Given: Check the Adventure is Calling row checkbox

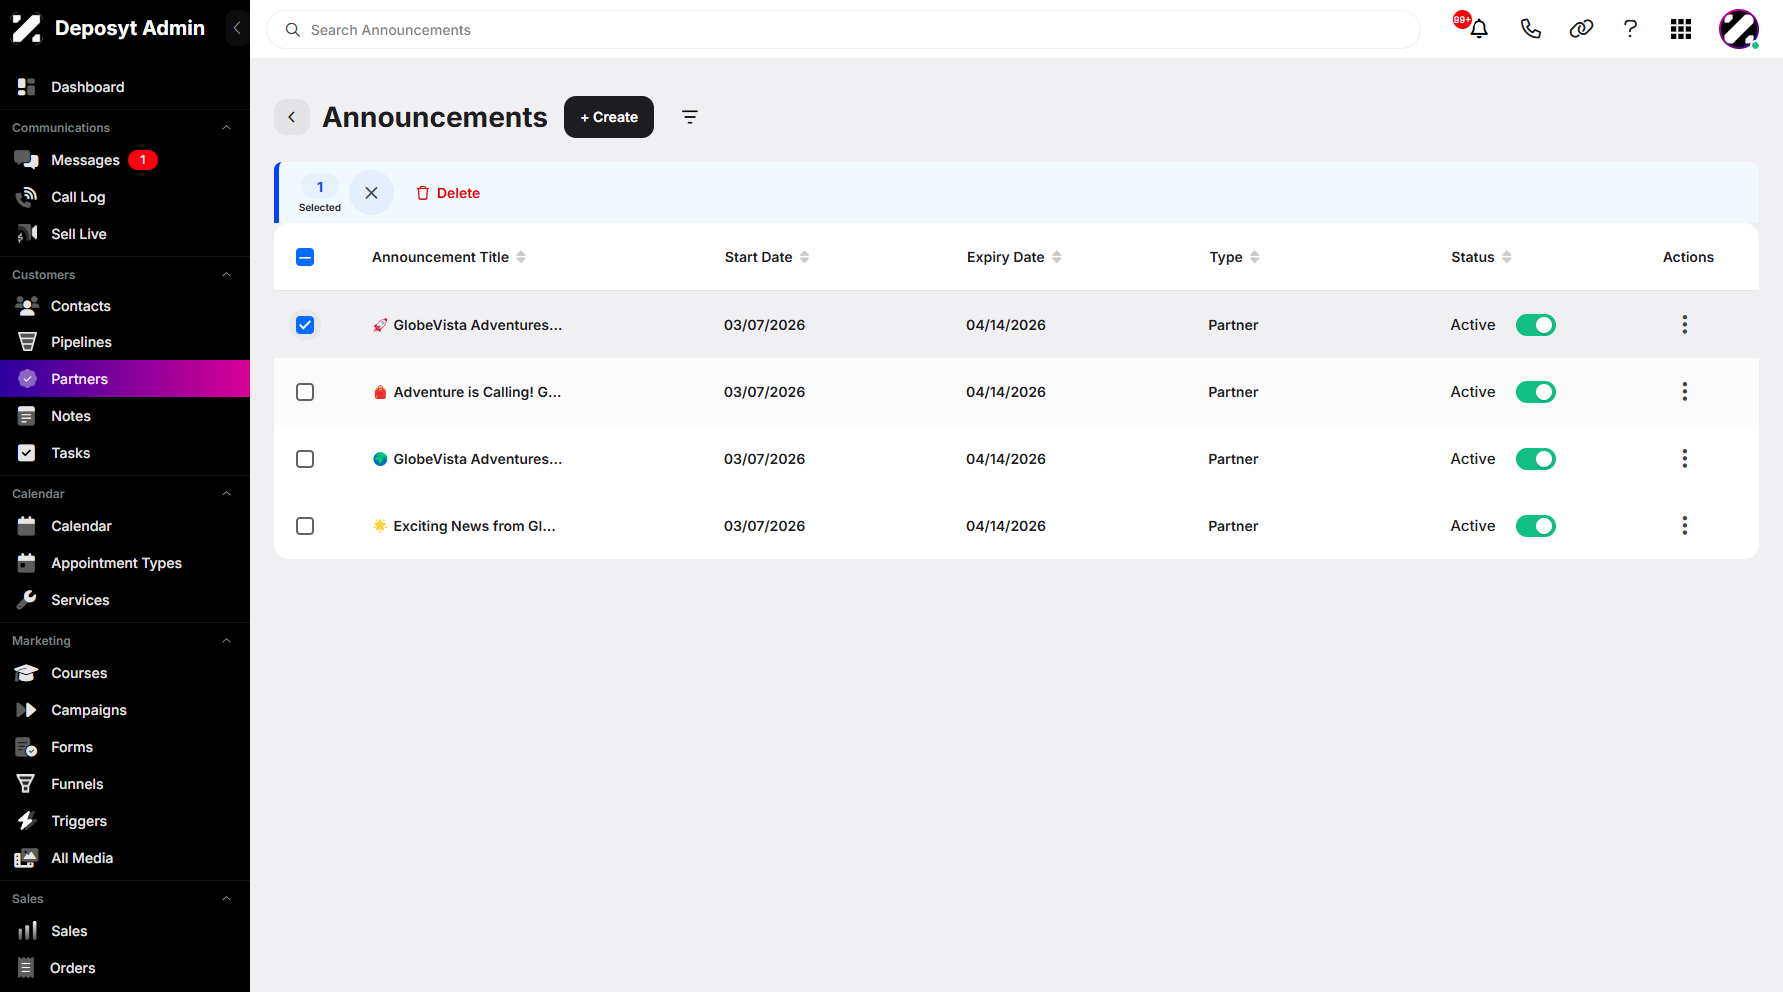Looking at the screenshot, I should pos(305,392).
